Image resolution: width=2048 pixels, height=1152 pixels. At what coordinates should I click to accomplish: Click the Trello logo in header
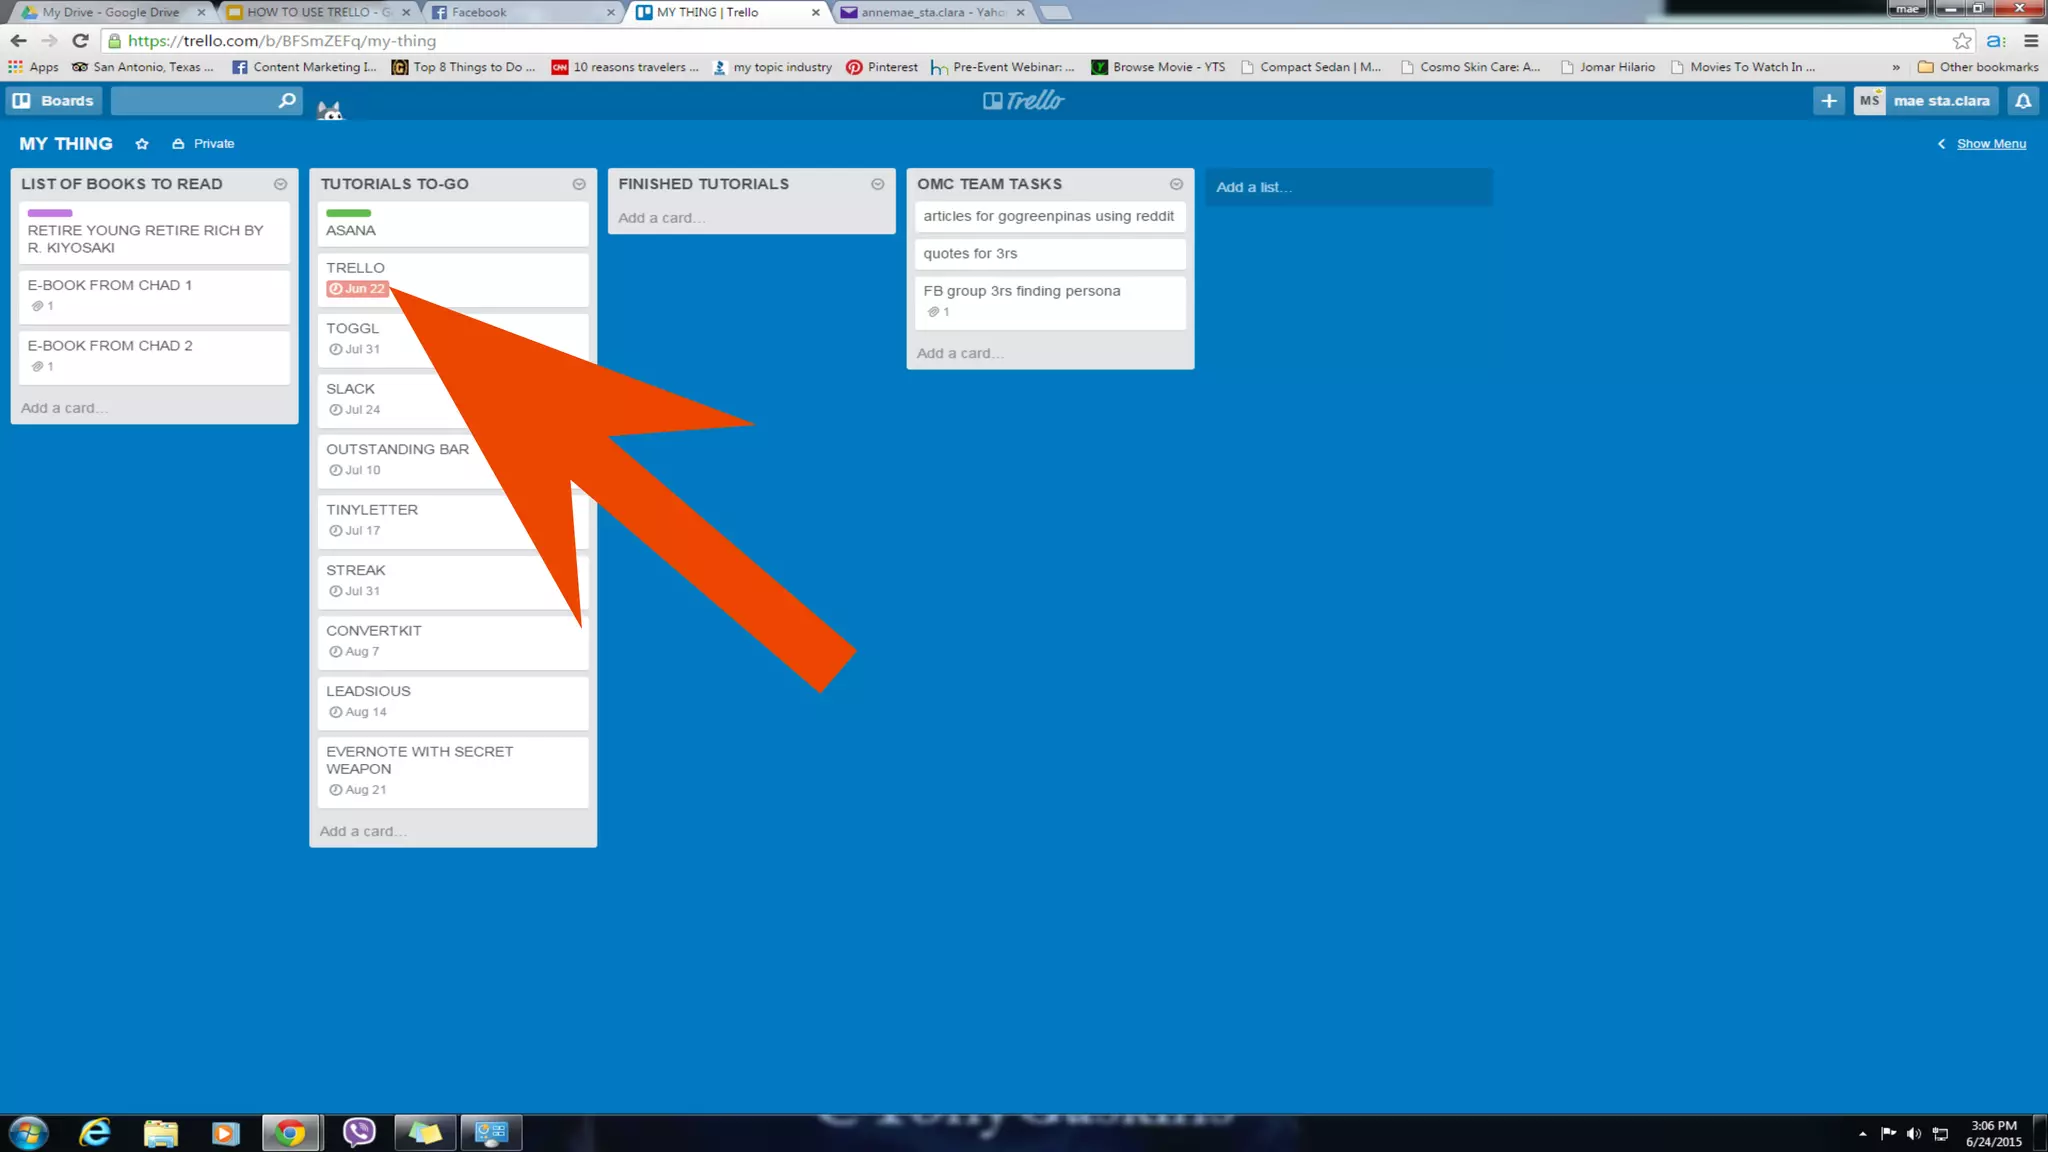[1024, 101]
